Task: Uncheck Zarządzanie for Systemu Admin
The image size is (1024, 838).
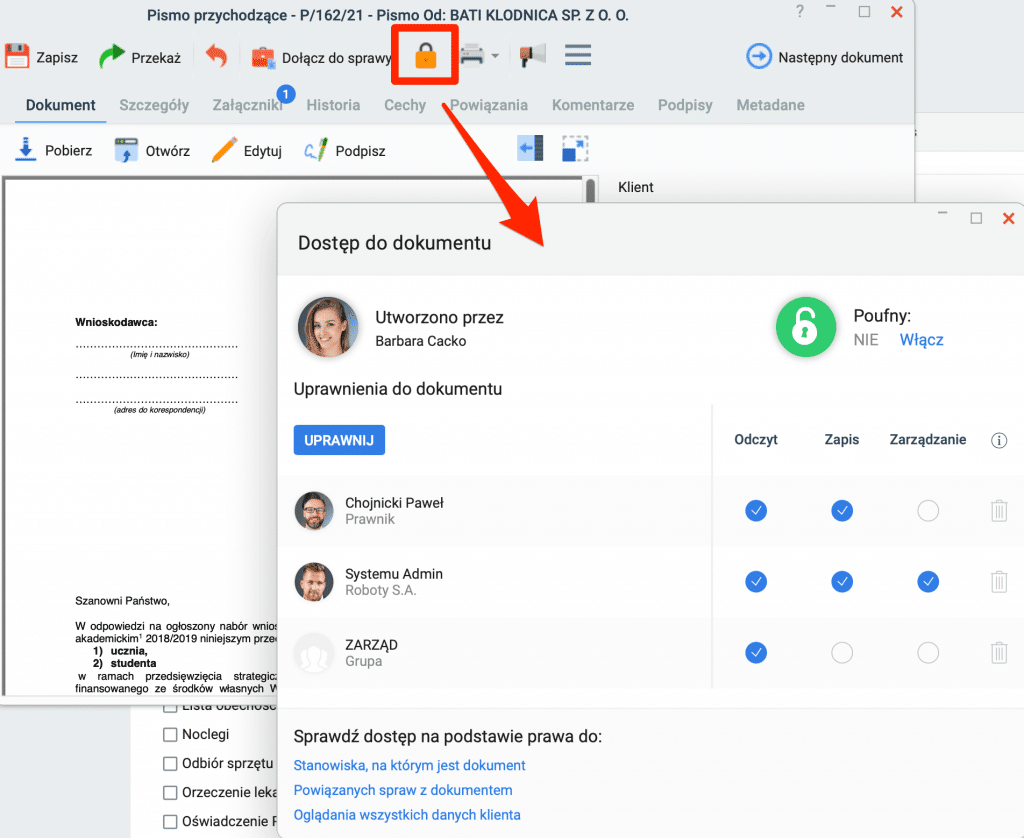Action: click(927, 581)
